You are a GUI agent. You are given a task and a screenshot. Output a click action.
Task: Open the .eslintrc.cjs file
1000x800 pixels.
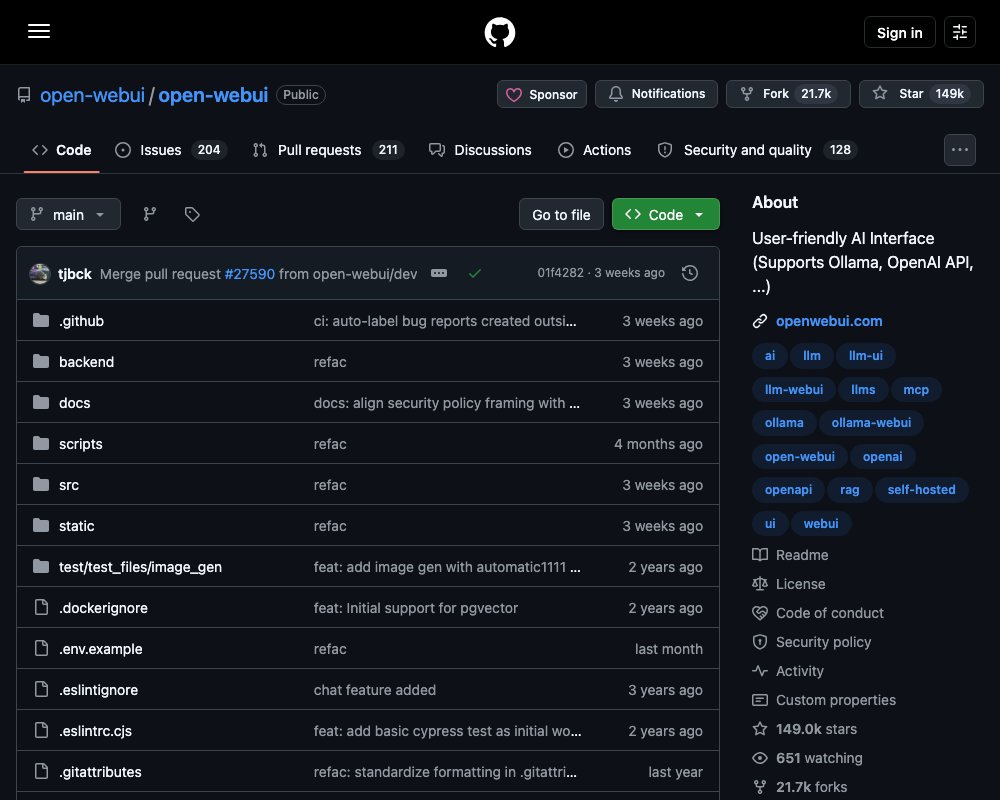point(96,731)
